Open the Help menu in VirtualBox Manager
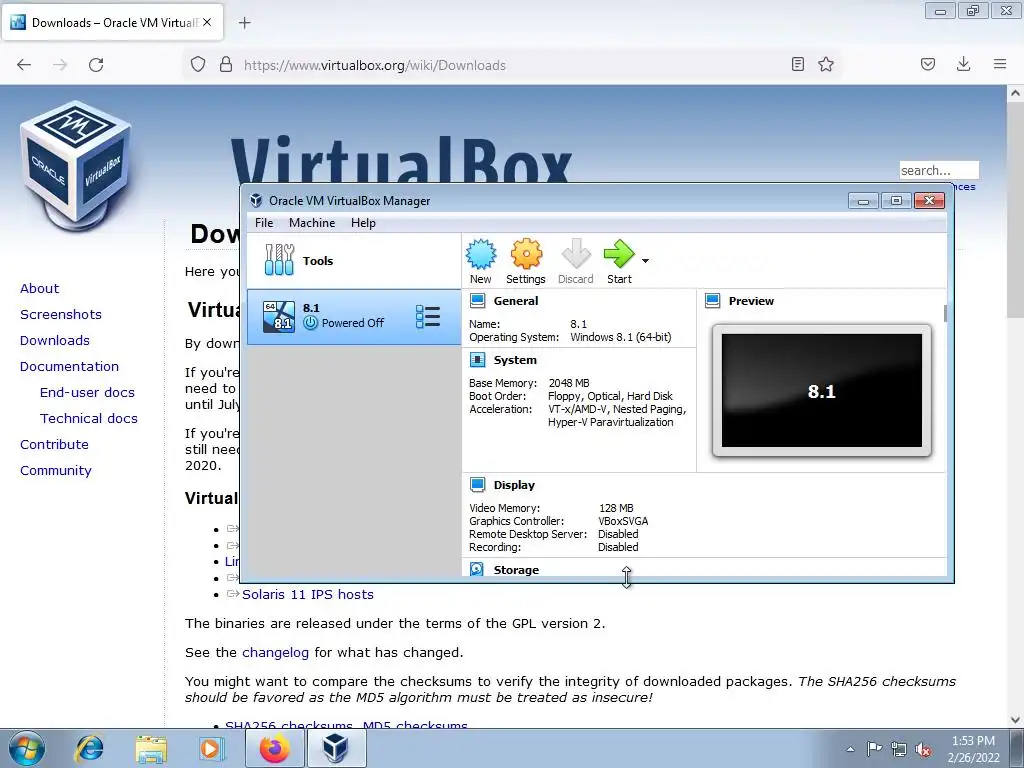This screenshot has height=768, width=1024. coord(363,223)
